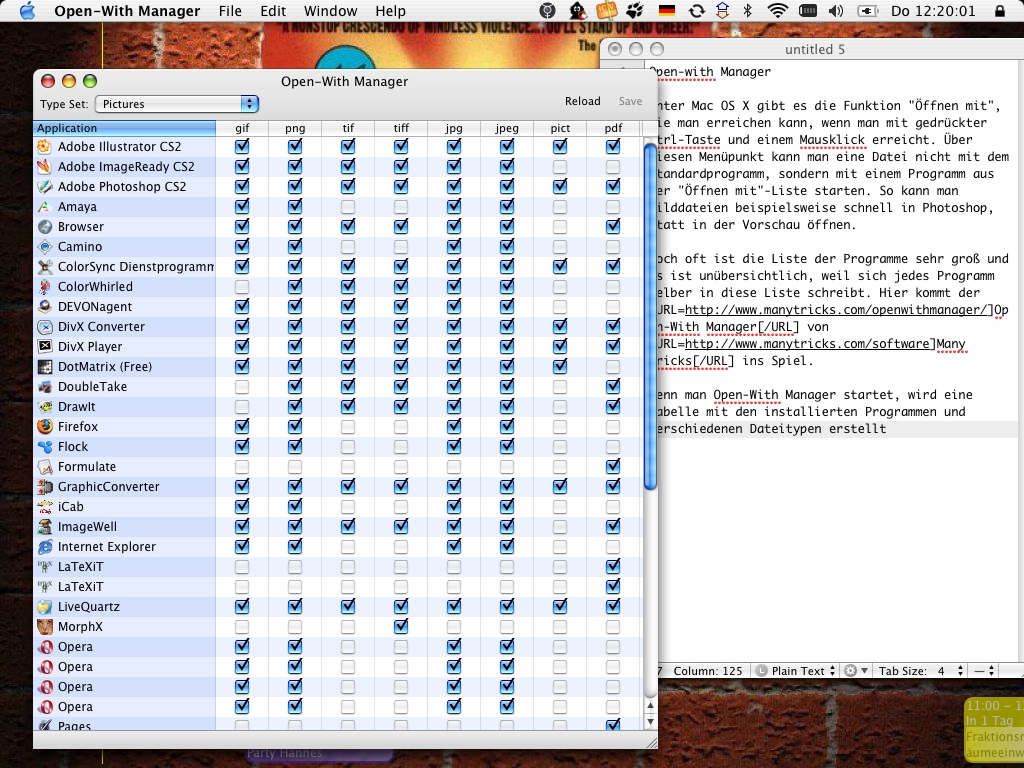The height and width of the screenshot is (768, 1024).
Task: Open the volume menu bar icon
Action: pyautogui.click(x=835, y=10)
